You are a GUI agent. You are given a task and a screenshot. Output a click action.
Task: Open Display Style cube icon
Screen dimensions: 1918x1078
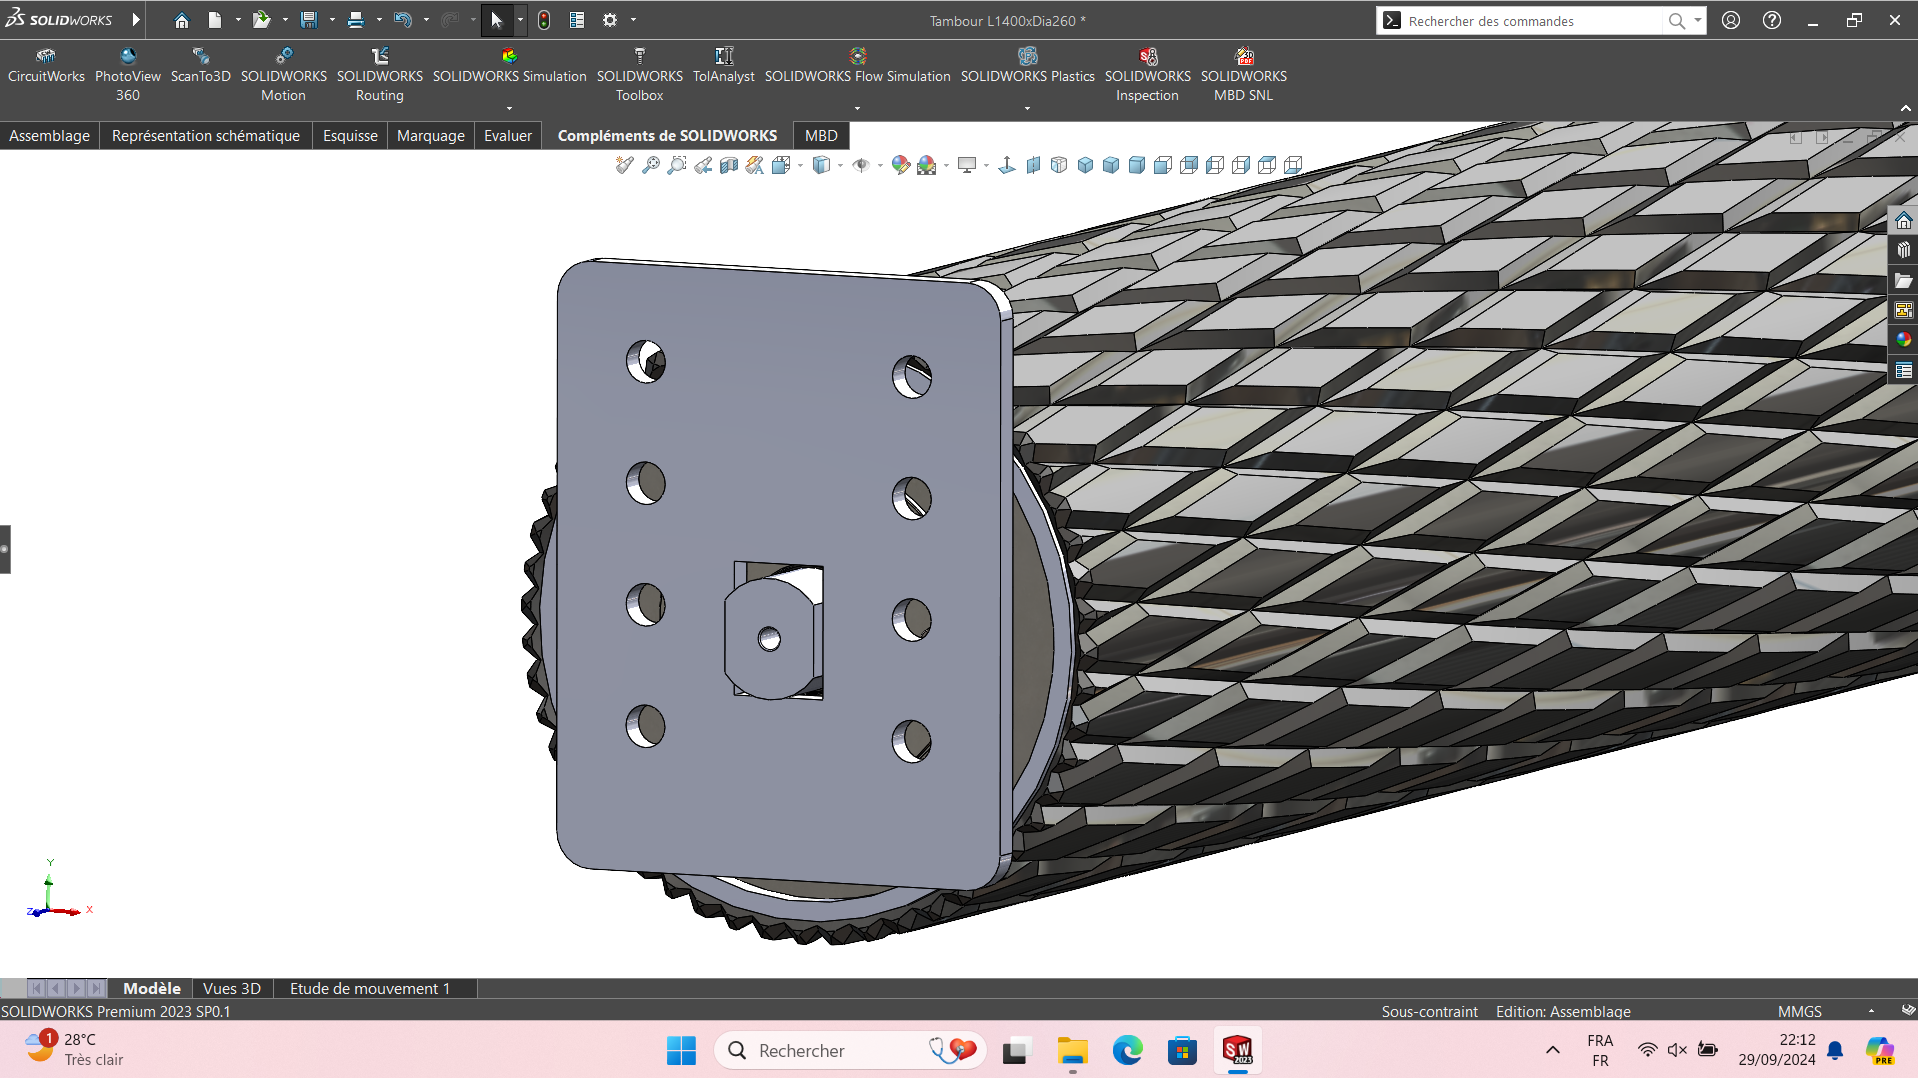tap(821, 165)
